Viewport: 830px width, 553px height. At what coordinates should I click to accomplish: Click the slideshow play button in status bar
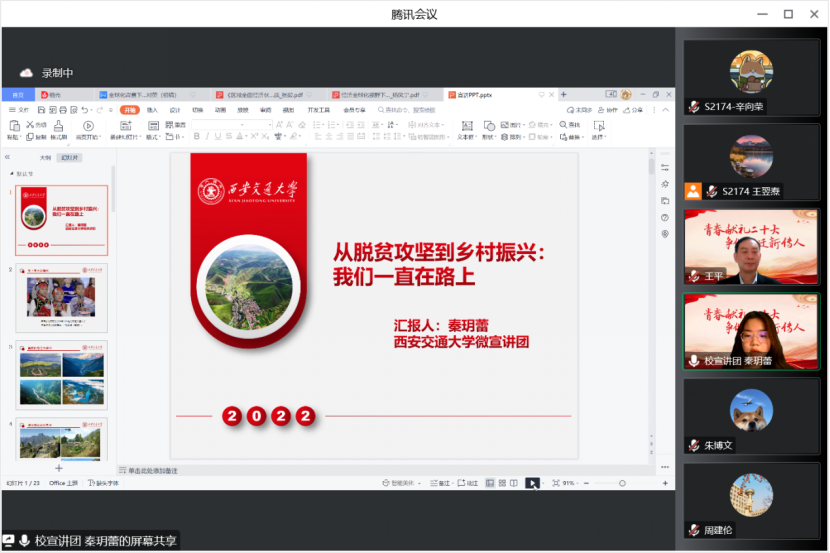(532, 483)
